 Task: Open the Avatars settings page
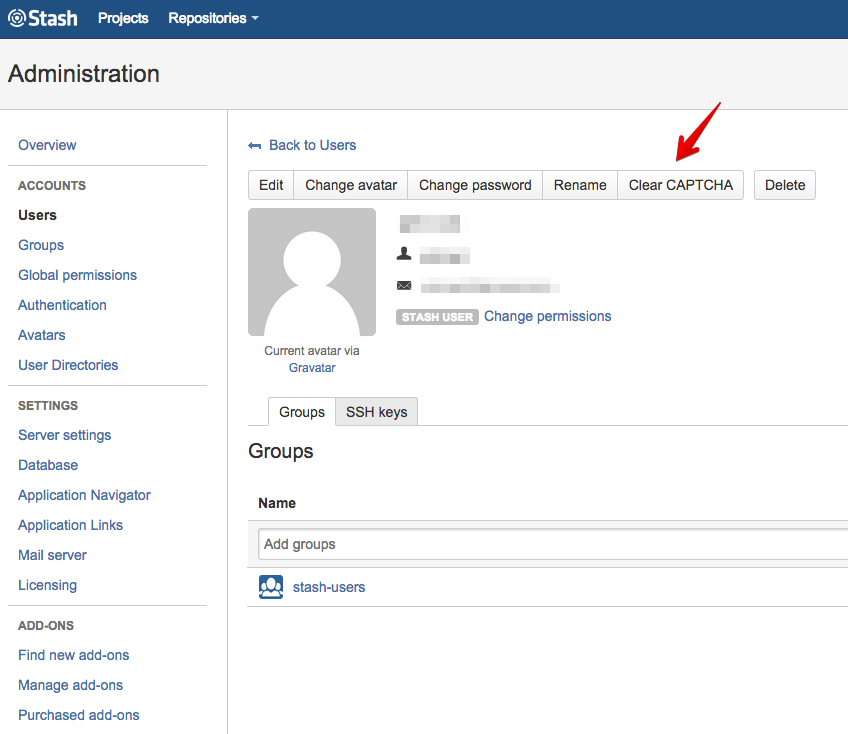click(x=42, y=335)
